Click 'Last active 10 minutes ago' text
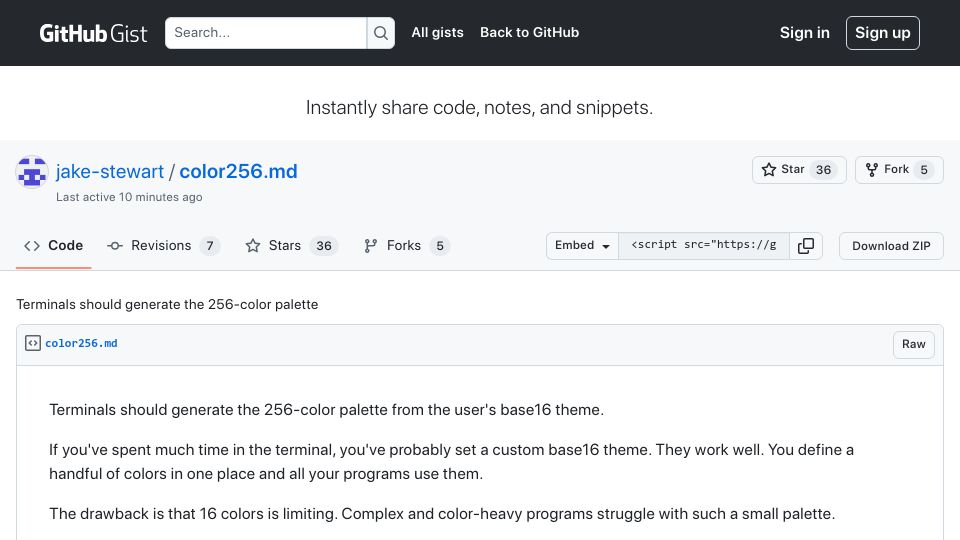 coord(129,197)
